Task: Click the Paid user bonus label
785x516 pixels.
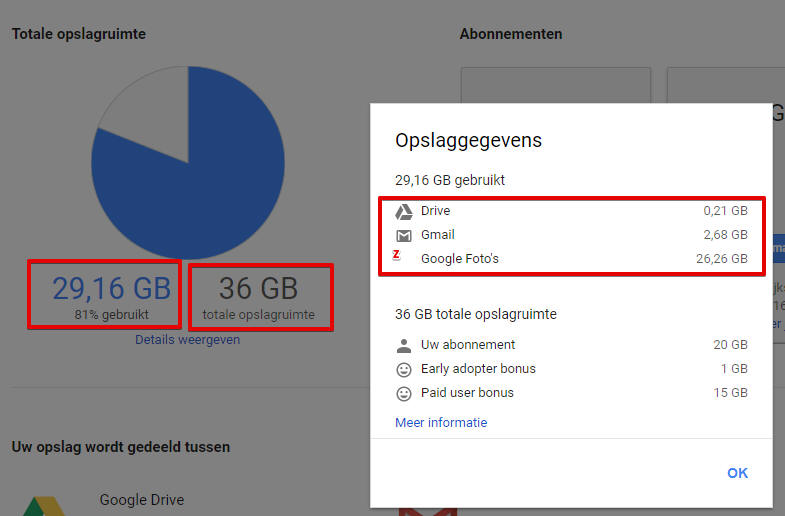Action: coord(467,392)
